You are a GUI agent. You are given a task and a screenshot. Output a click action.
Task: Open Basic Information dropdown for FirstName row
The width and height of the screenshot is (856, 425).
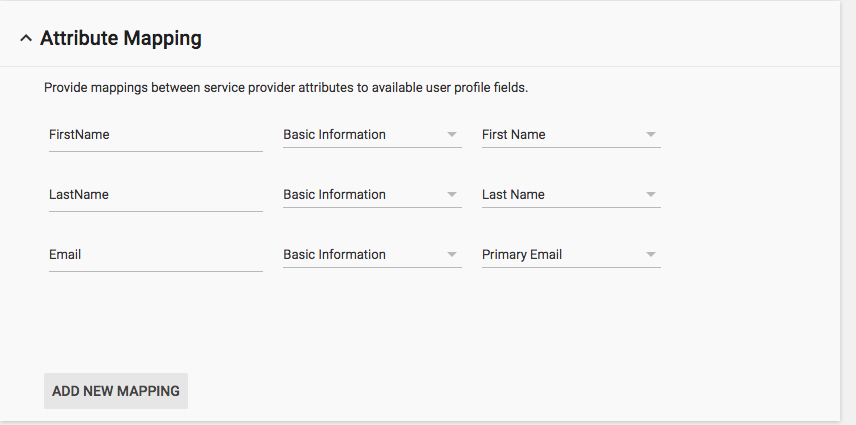point(360,135)
